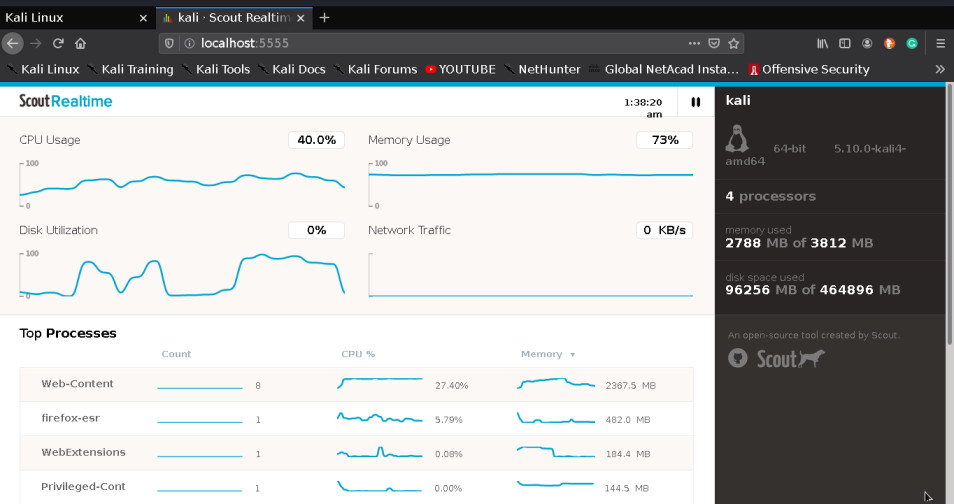Open a new browser tab
The width and height of the screenshot is (954, 504).
click(324, 18)
